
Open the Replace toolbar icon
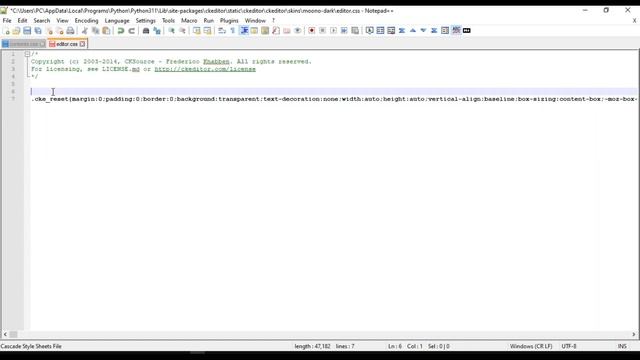[157, 31]
